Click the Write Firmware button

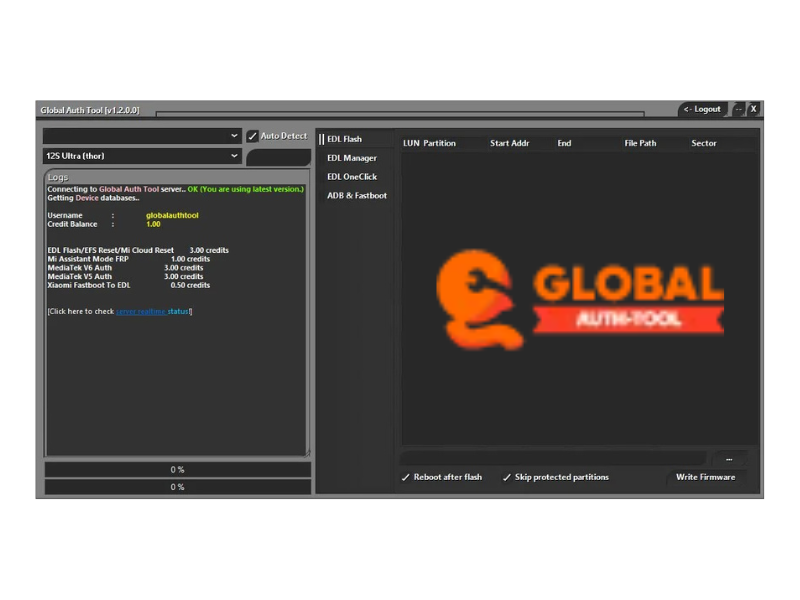point(706,477)
